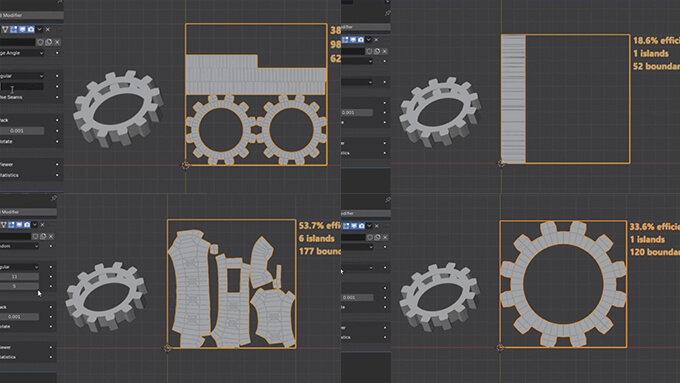The image size is (680, 383).
Task: Expand modifier options chevron in top-right header
Action: click(x=368, y=39)
